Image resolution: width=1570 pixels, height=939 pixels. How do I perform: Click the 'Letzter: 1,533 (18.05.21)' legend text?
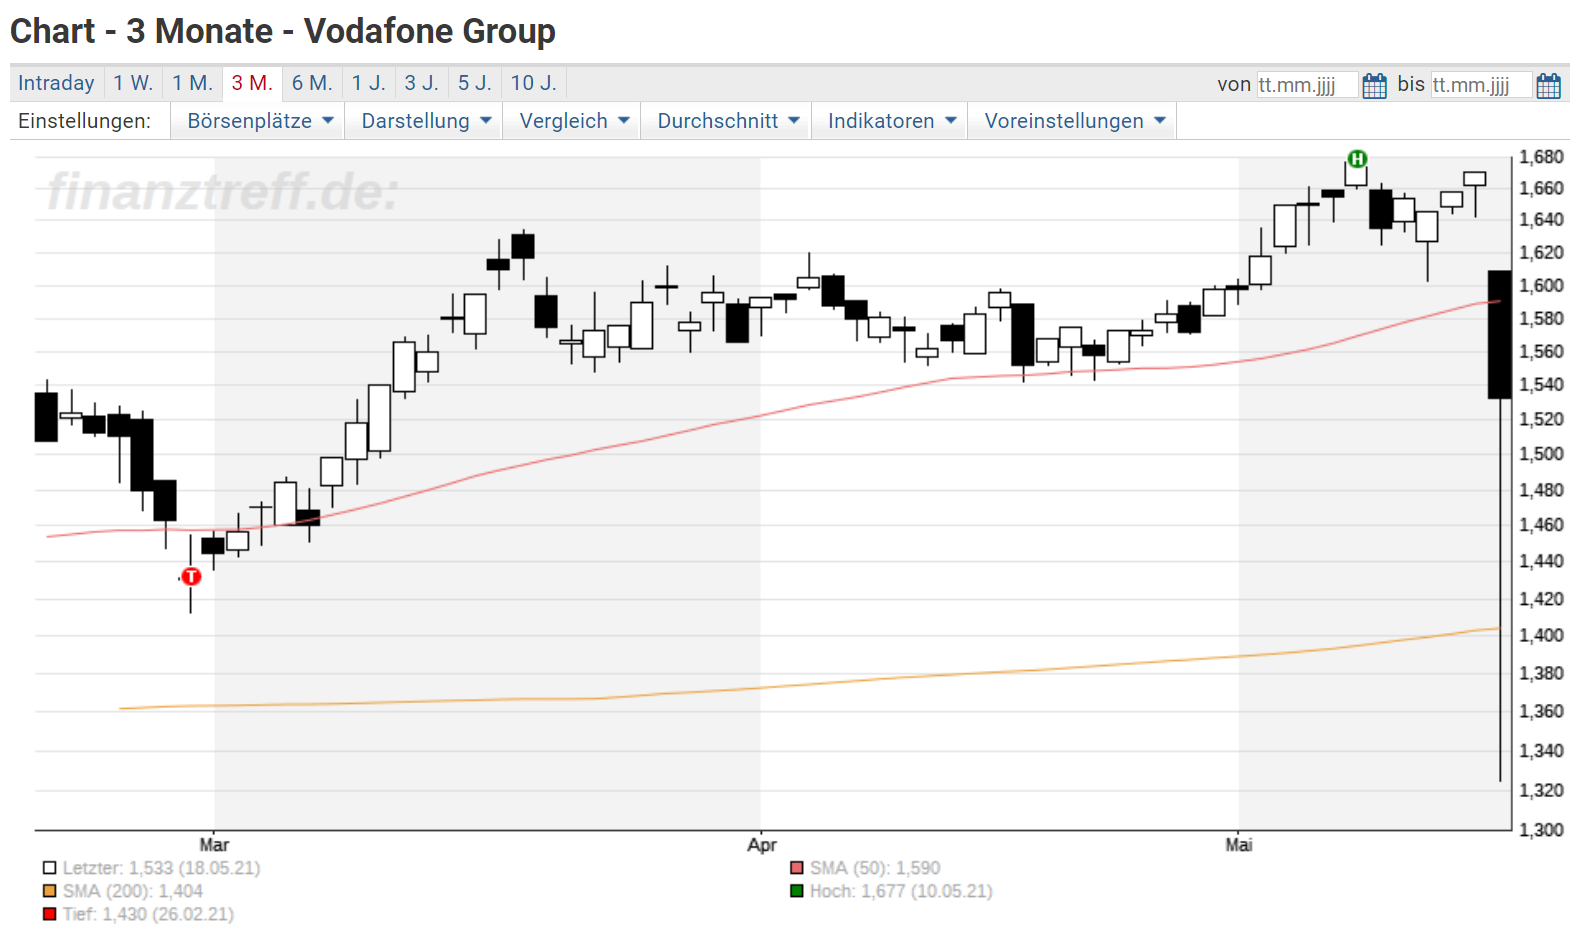pos(161,868)
